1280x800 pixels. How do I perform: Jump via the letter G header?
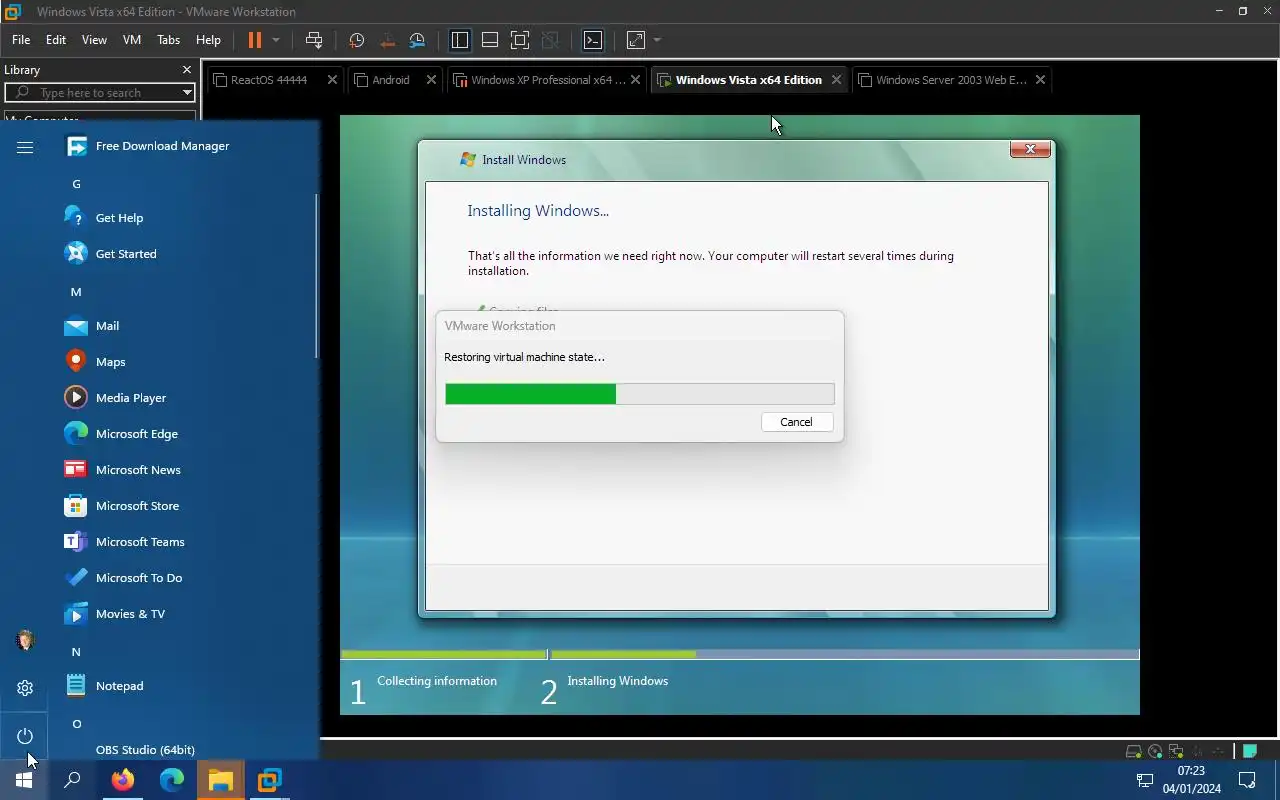[76, 184]
